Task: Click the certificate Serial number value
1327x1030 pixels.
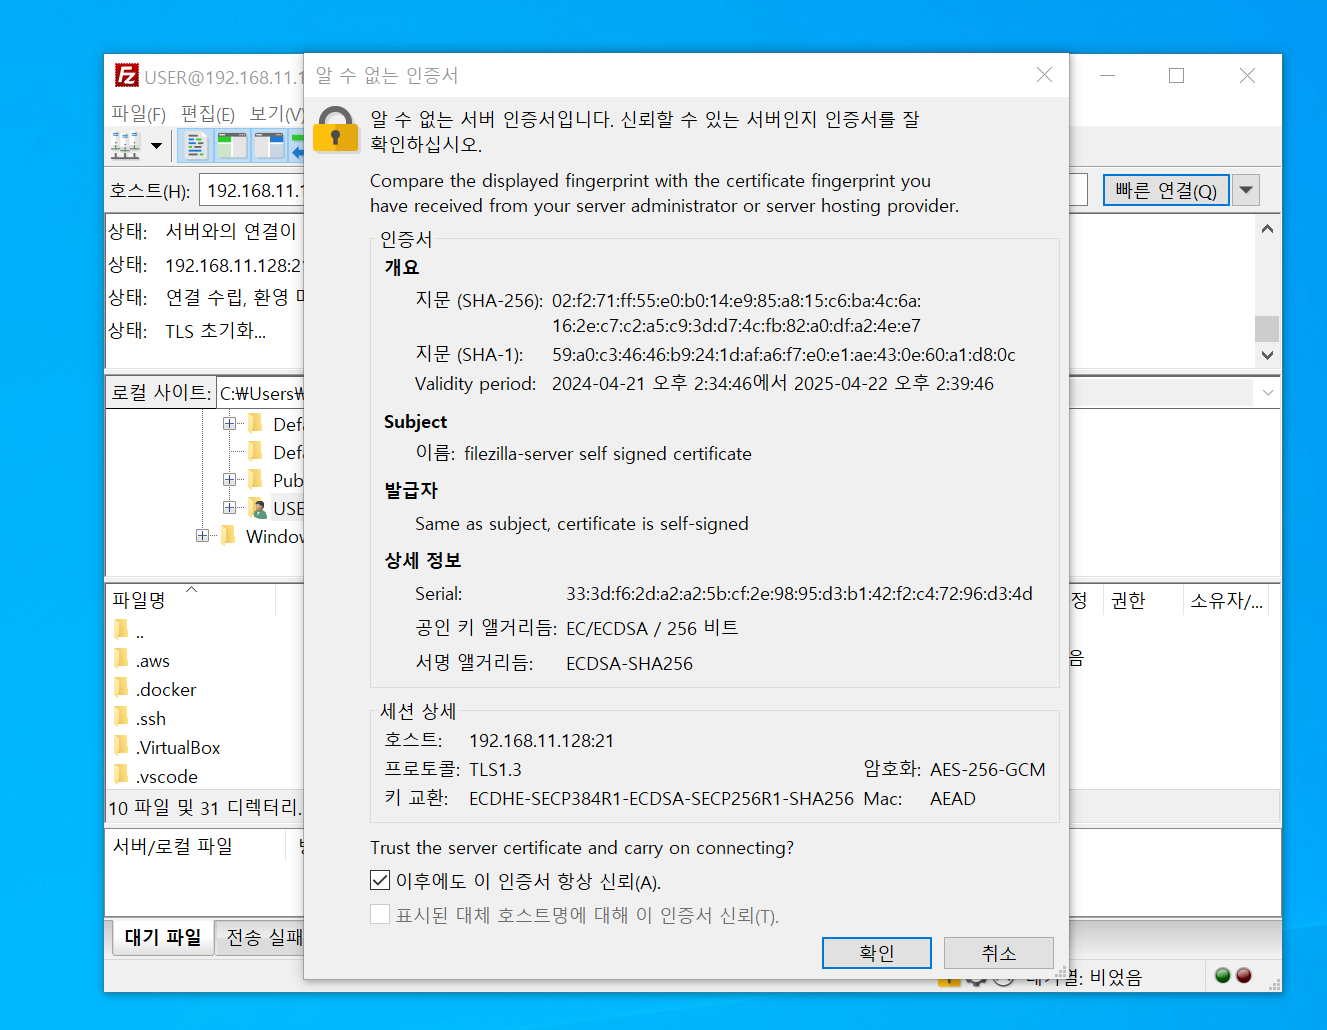Action: (x=799, y=593)
